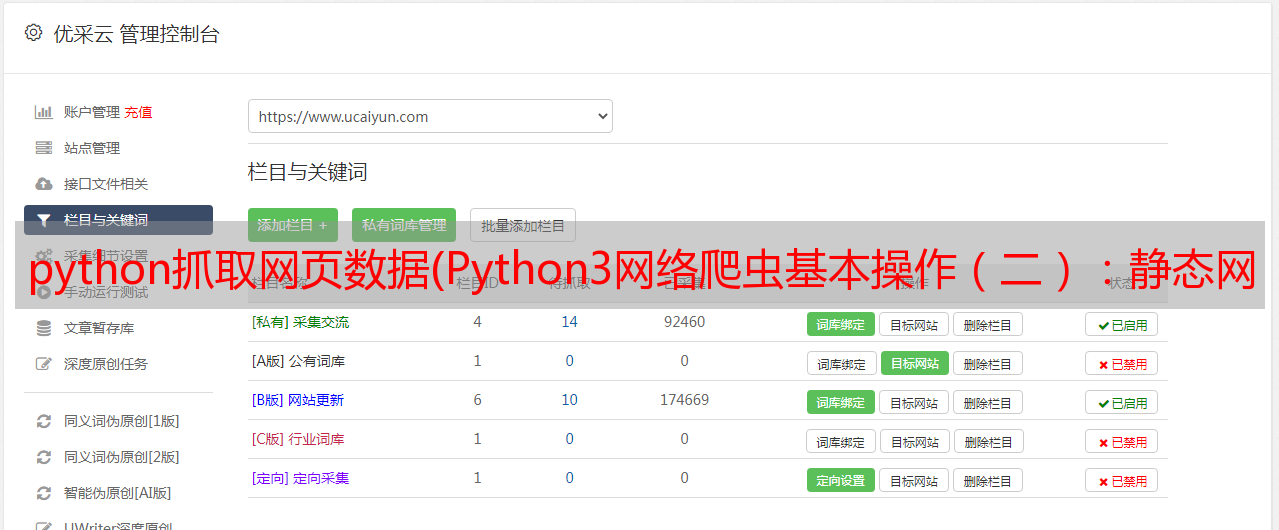Open the [定向] 定向采集 column
Screen dimensions: 1279x530
tap(300, 478)
